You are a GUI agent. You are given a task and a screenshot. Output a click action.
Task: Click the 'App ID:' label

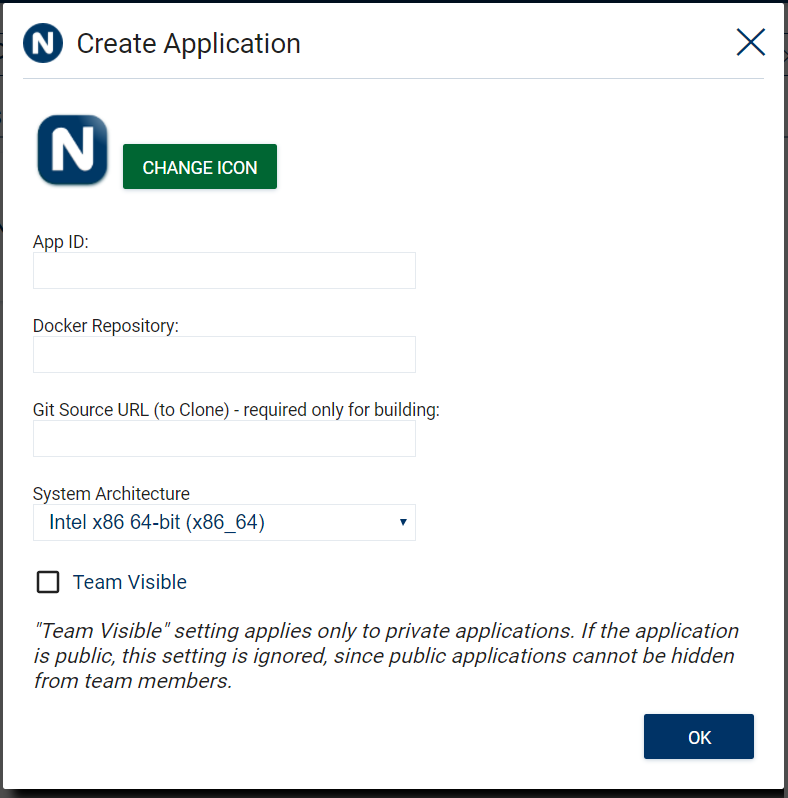pos(61,242)
